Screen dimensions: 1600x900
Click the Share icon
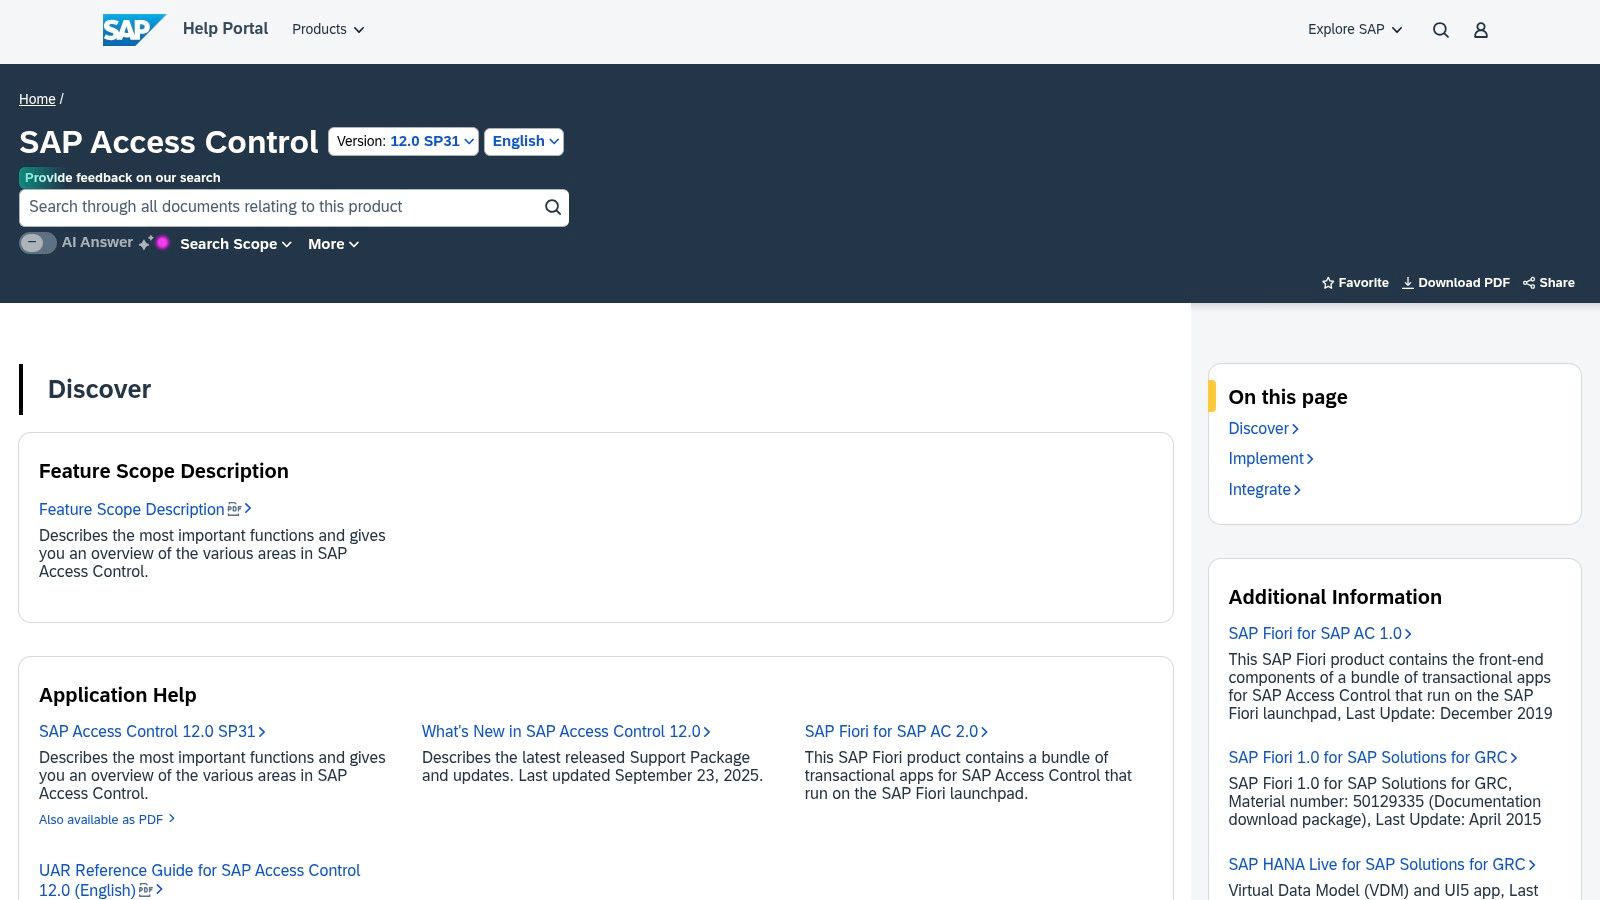(1529, 283)
